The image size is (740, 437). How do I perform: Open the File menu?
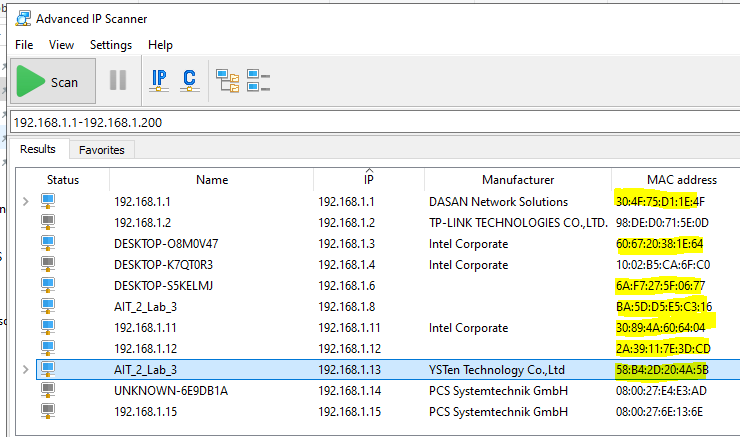click(24, 45)
